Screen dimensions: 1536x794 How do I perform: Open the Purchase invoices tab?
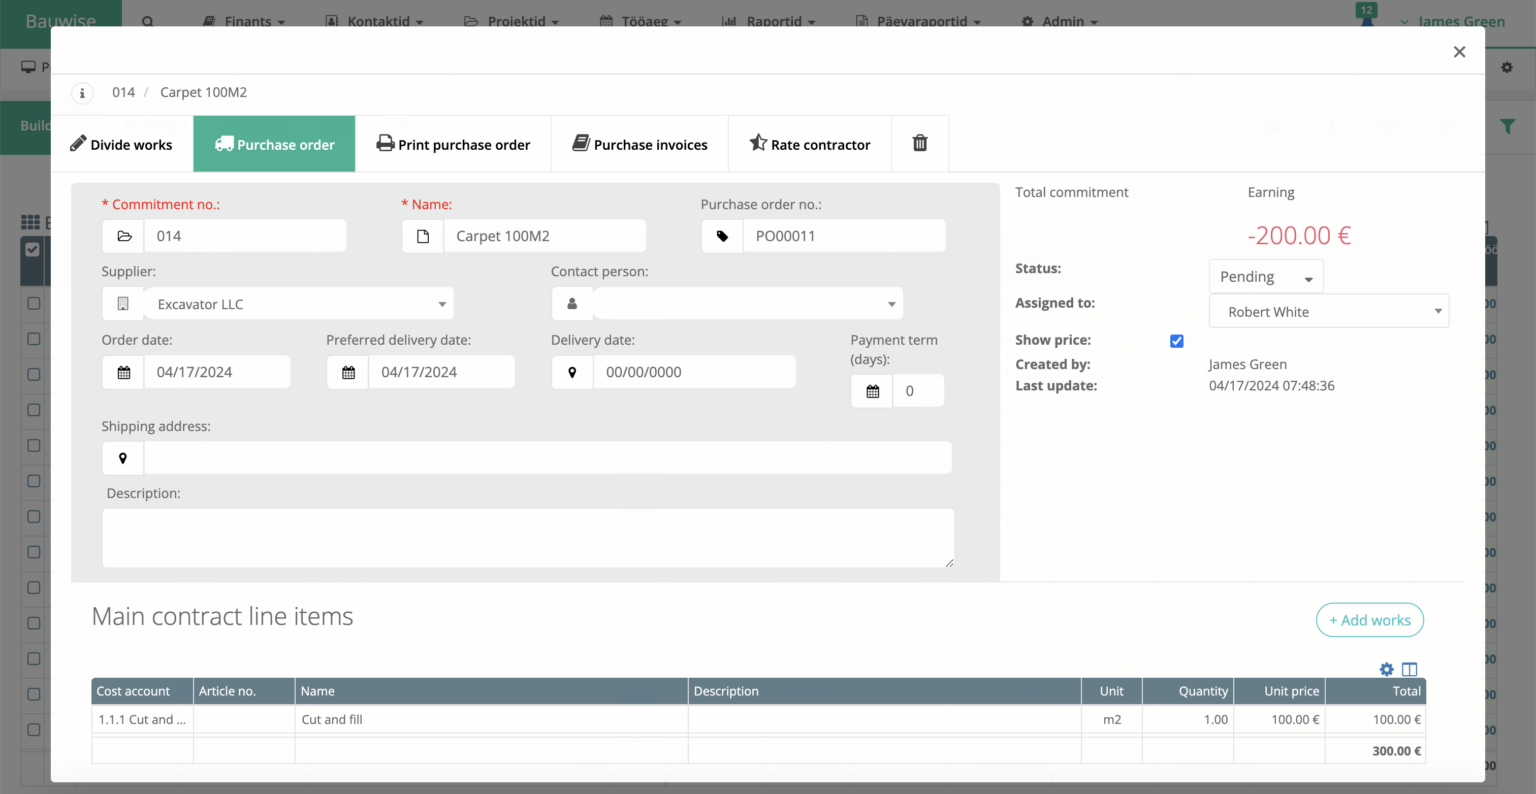[640, 145]
